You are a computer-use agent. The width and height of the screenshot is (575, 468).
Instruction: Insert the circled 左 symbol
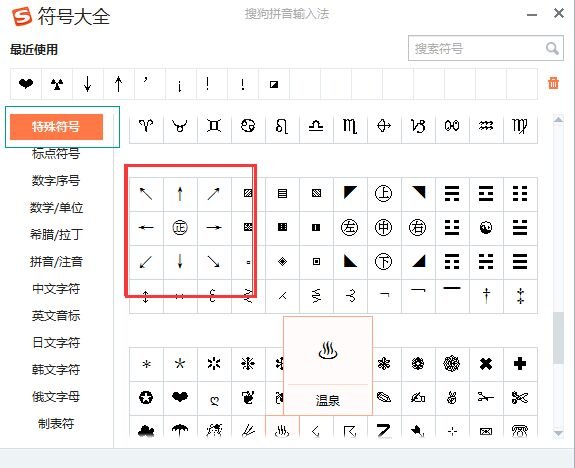349,227
